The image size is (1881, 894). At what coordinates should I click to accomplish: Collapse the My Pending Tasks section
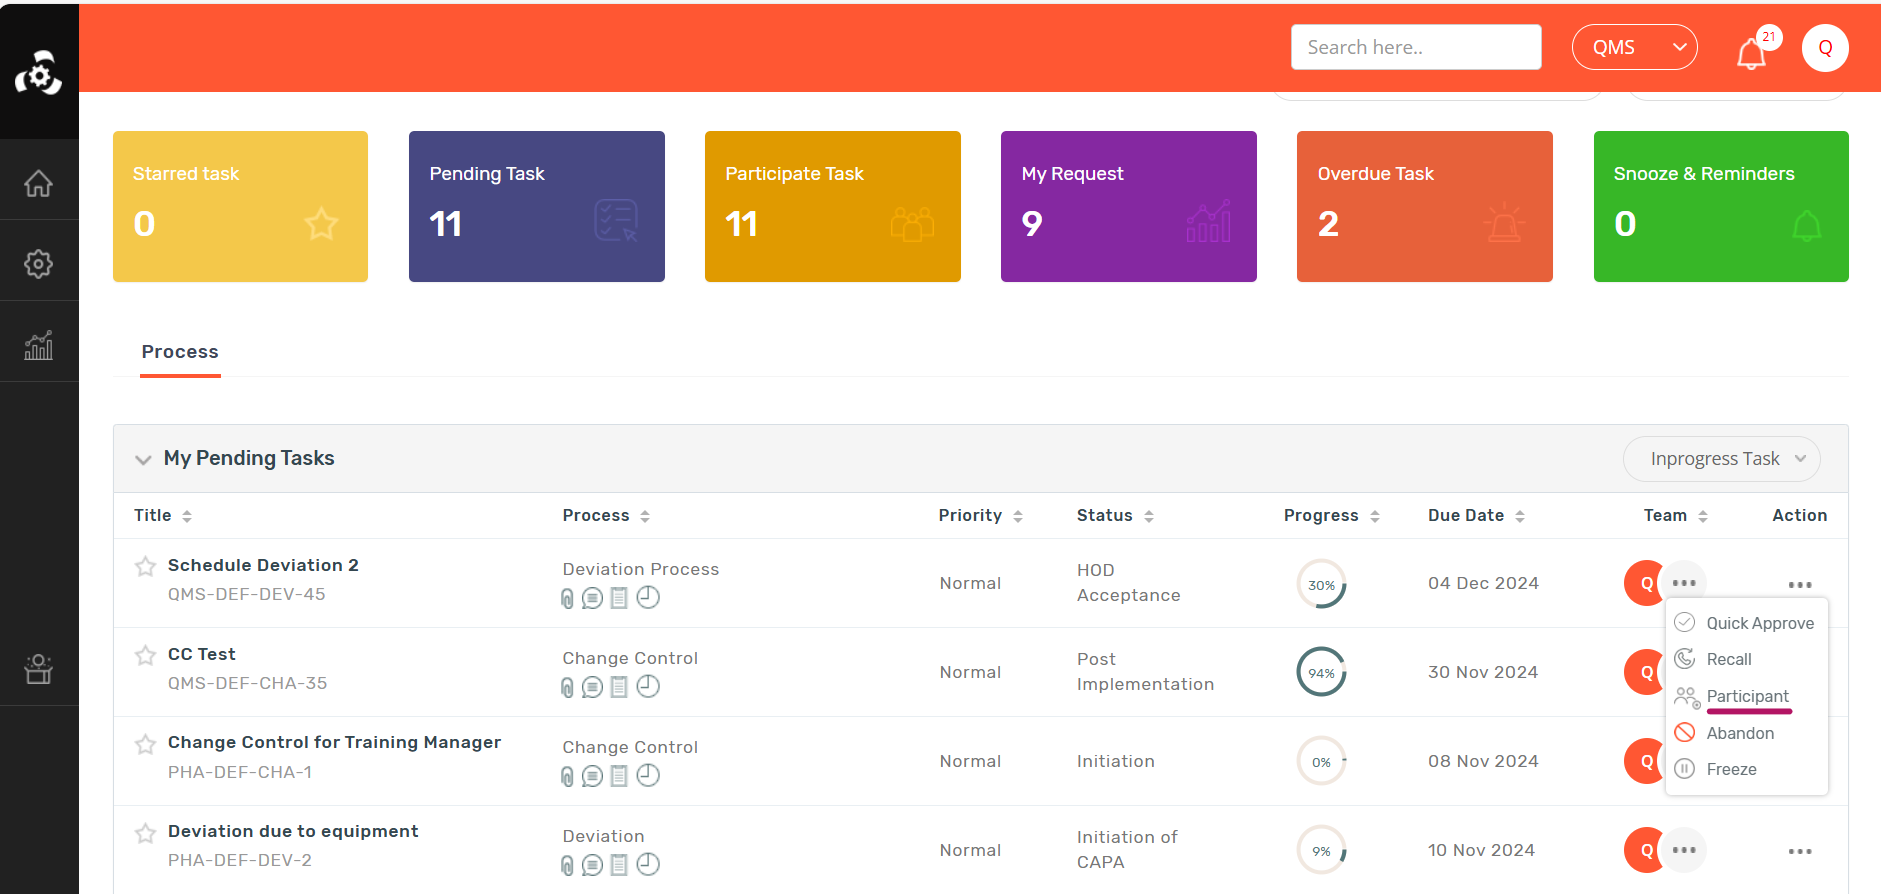(x=143, y=459)
